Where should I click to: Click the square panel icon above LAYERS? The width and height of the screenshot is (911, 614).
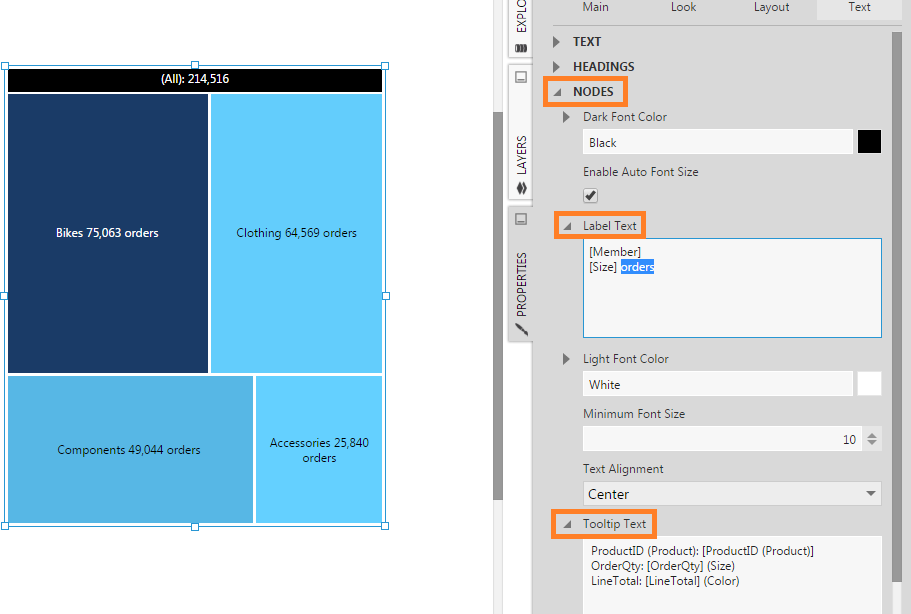(520, 77)
